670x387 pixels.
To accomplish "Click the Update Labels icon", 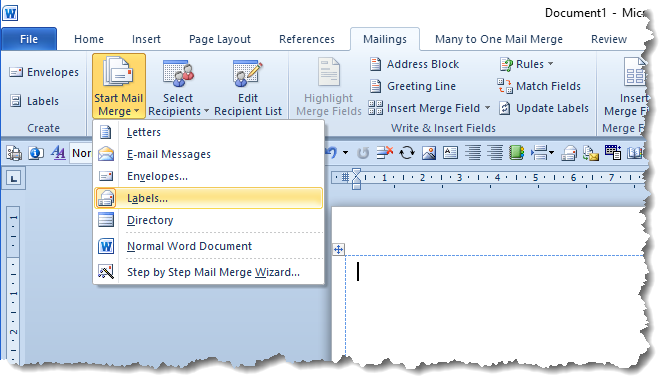I will [x=505, y=108].
